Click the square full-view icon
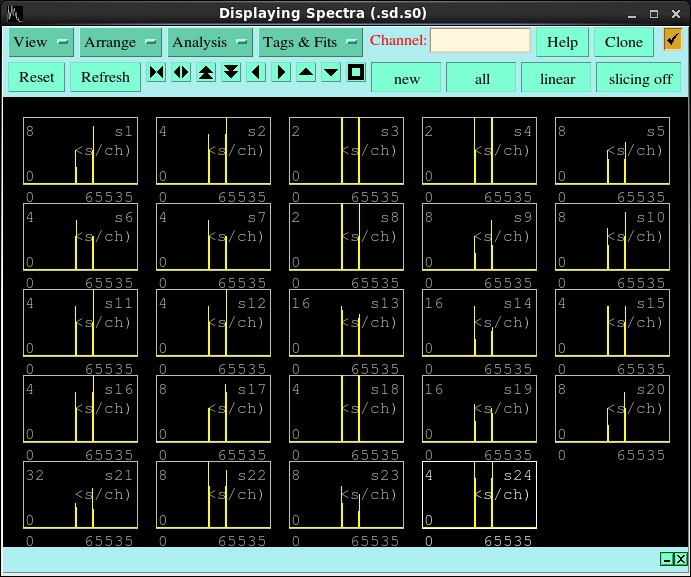Image resolution: width=691 pixels, height=577 pixels. (356, 72)
